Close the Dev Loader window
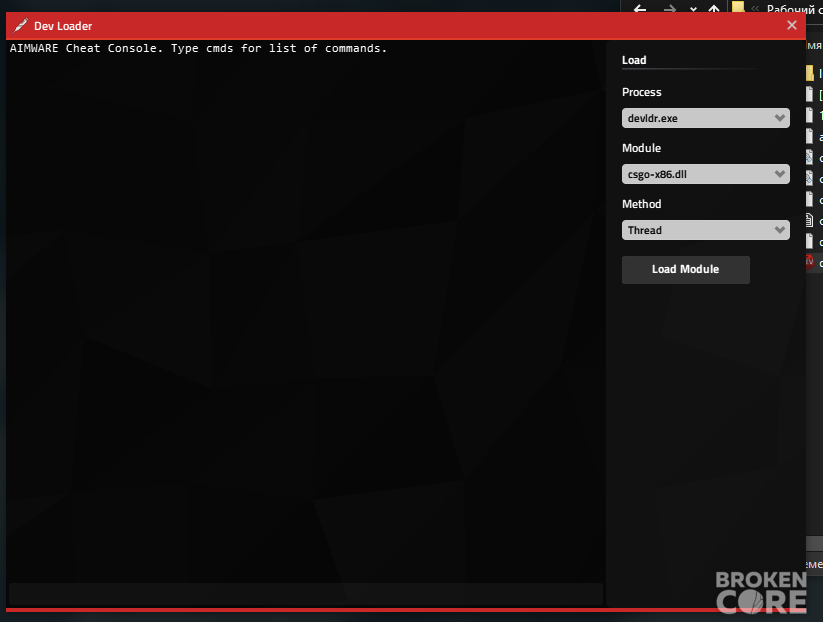 point(792,25)
